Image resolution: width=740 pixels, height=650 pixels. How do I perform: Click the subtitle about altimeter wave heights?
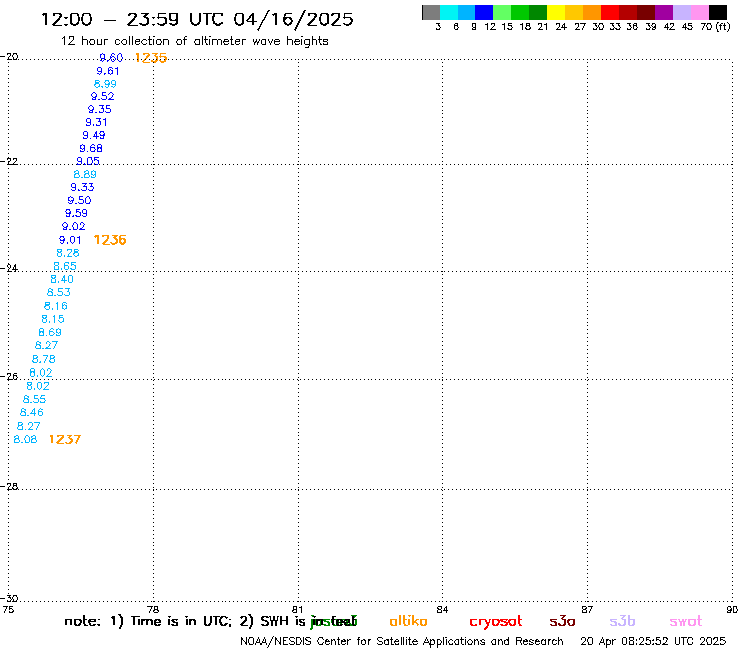[195, 41]
